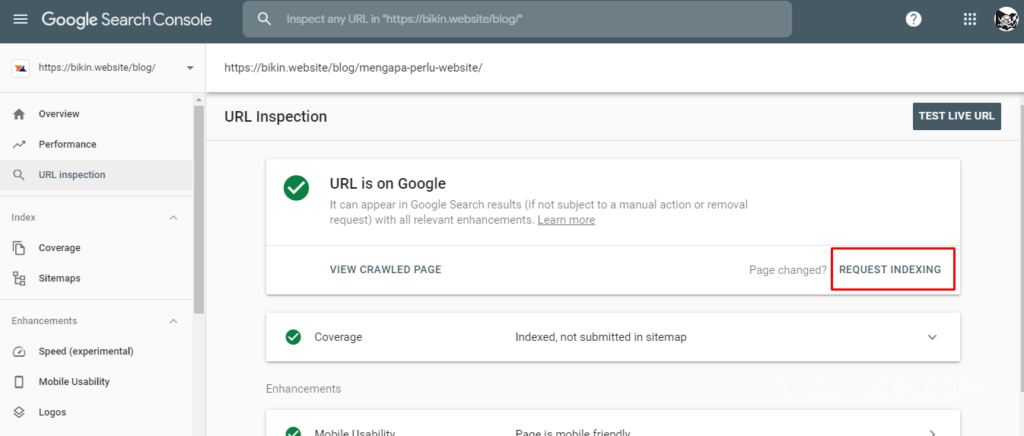The height and width of the screenshot is (436, 1024).
Task: Open the Google apps grid
Action: pos(969,19)
